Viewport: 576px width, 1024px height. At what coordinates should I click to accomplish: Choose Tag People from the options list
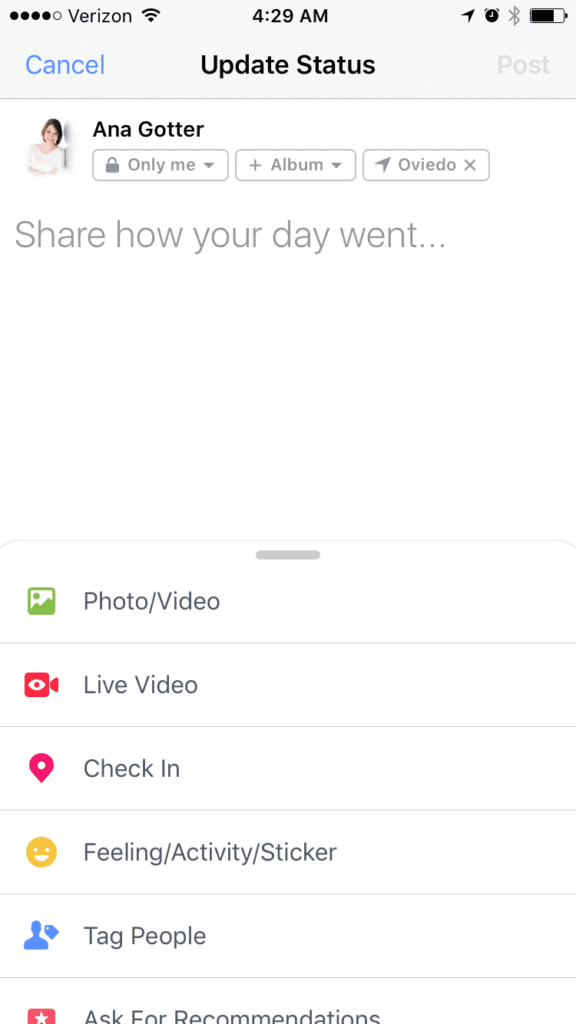[x=143, y=936]
